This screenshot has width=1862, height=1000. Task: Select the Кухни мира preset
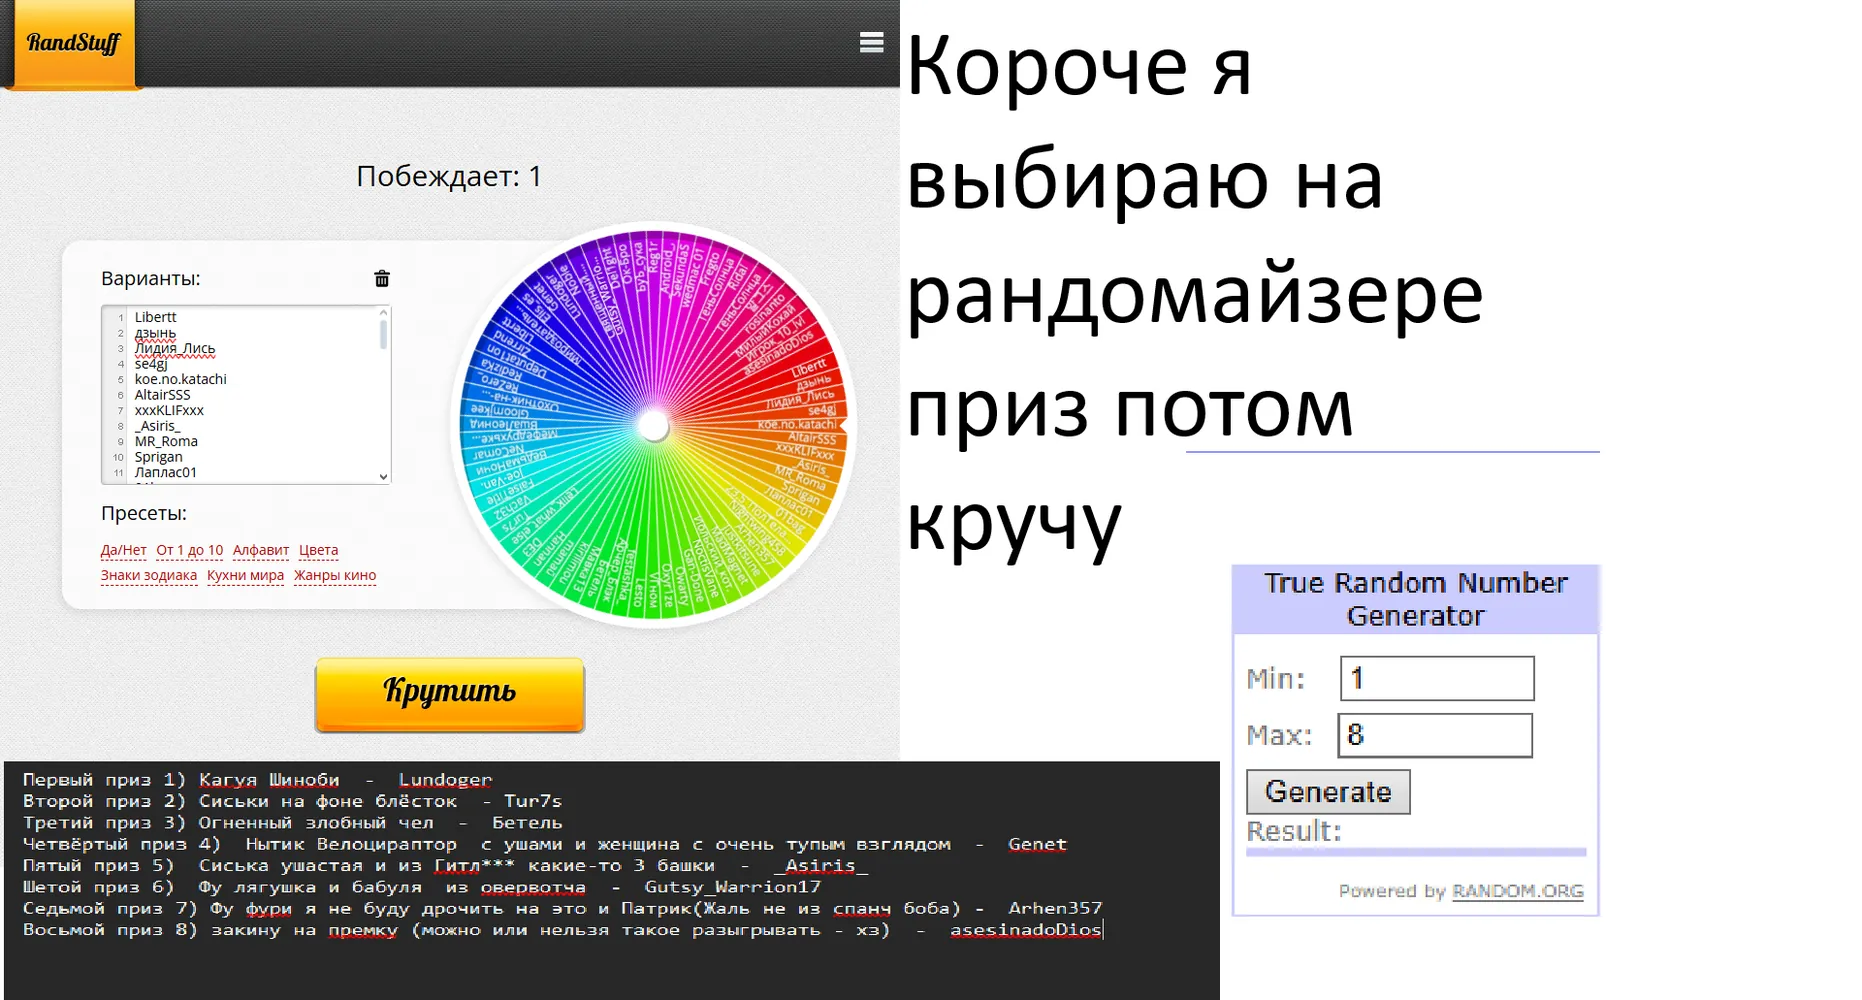245,575
